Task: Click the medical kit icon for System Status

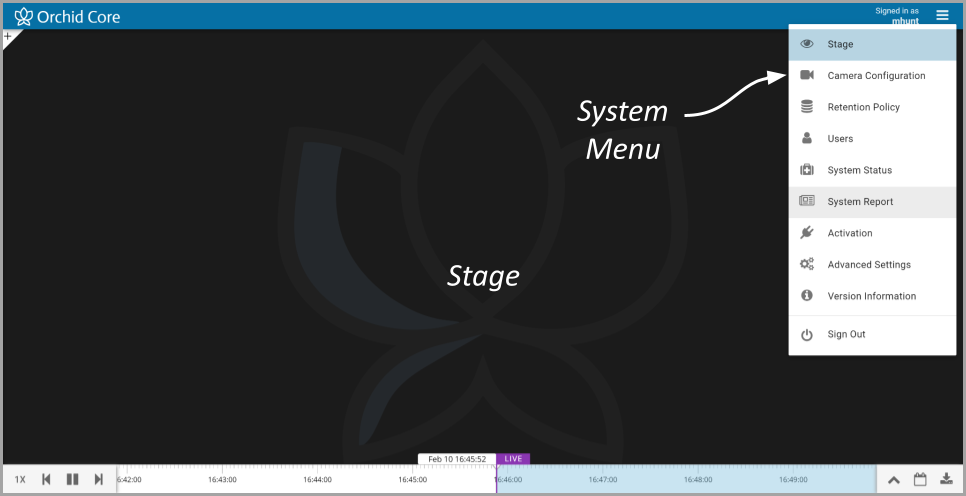Action: 806,169
